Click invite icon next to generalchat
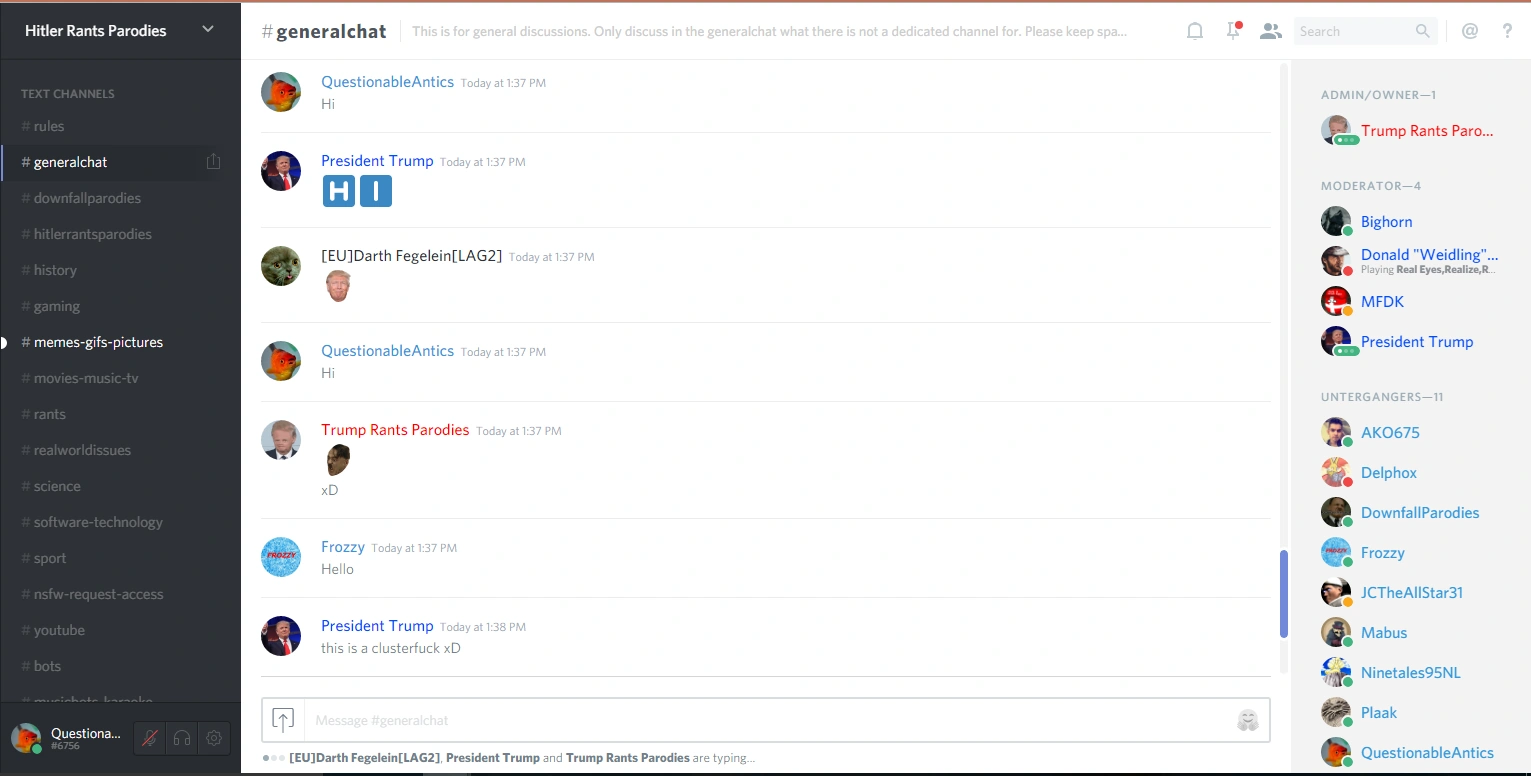This screenshot has width=1531, height=776. 213,162
